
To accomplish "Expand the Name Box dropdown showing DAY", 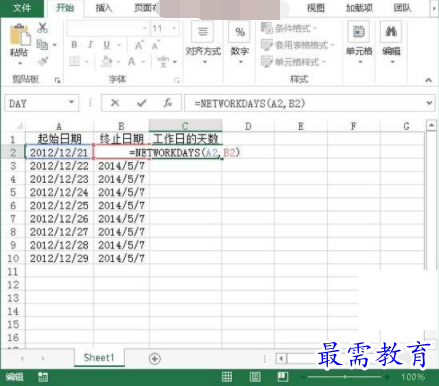I will [71, 102].
